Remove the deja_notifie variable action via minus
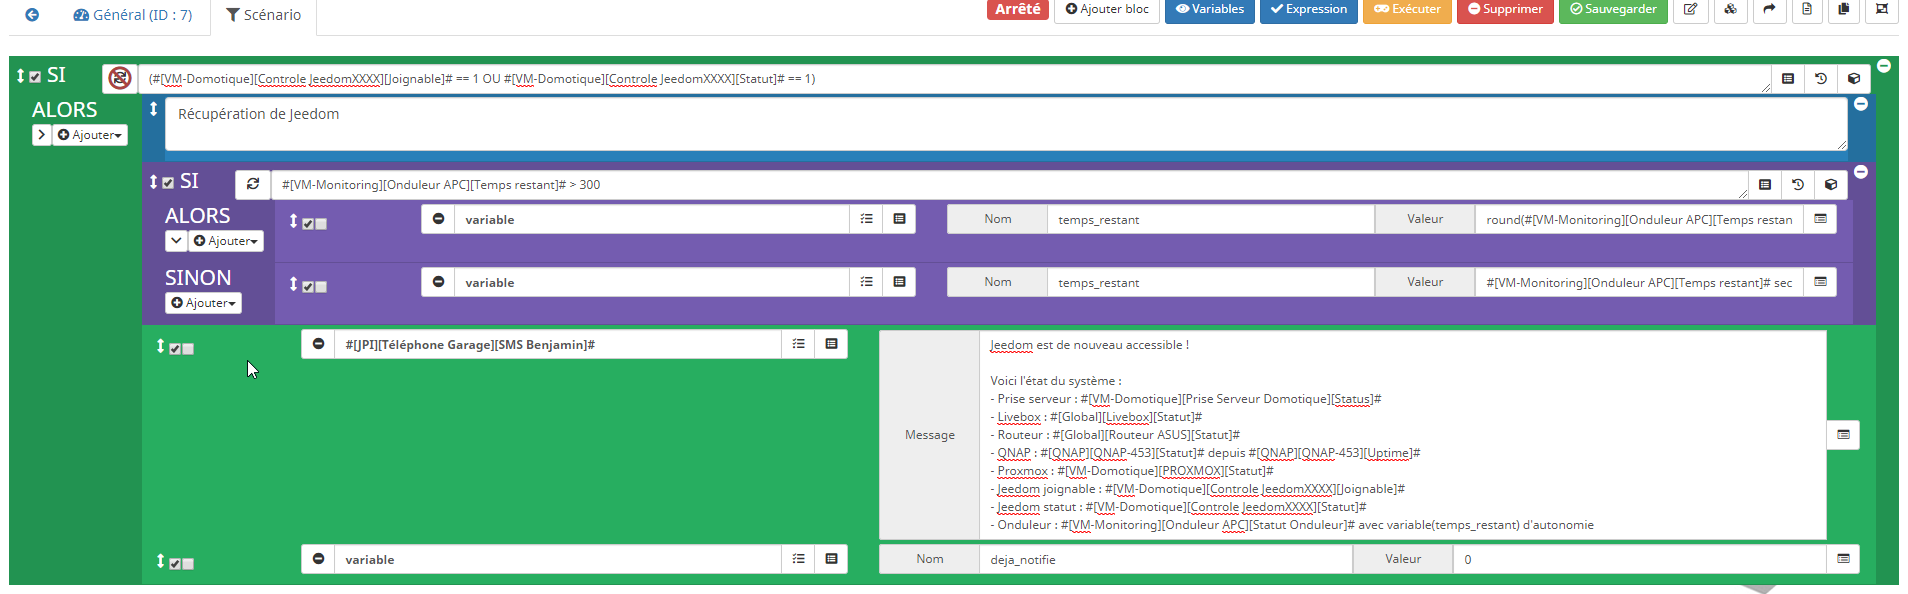Image resolution: width=1908 pixels, height=594 pixels. (x=318, y=559)
